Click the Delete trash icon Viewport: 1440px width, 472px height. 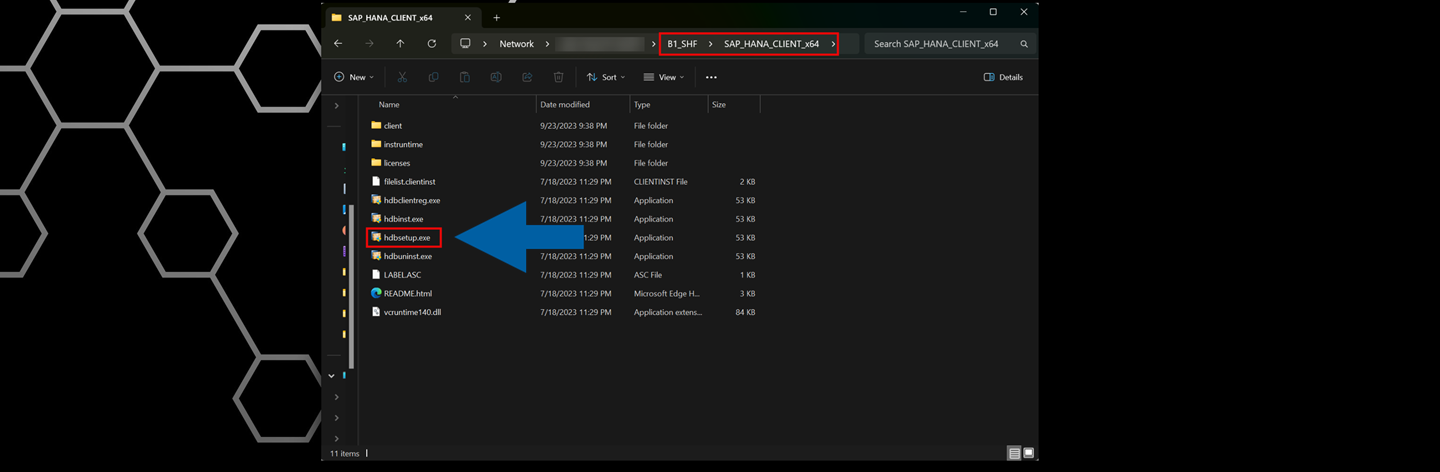pos(558,77)
